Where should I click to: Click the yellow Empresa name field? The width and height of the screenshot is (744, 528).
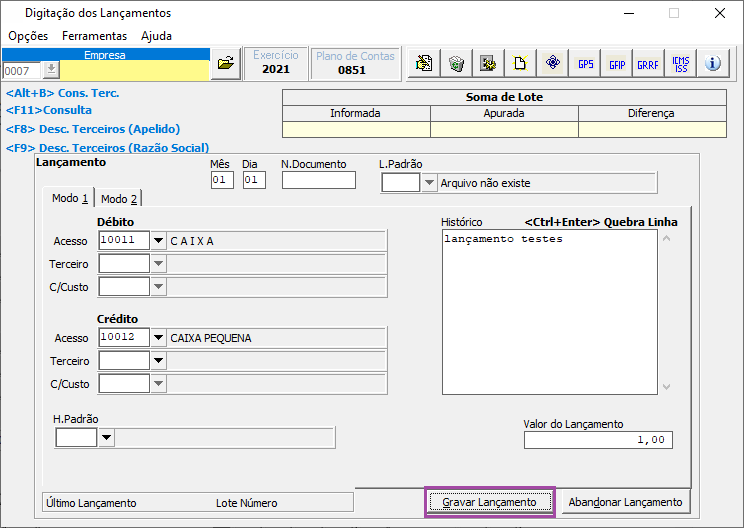135,70
